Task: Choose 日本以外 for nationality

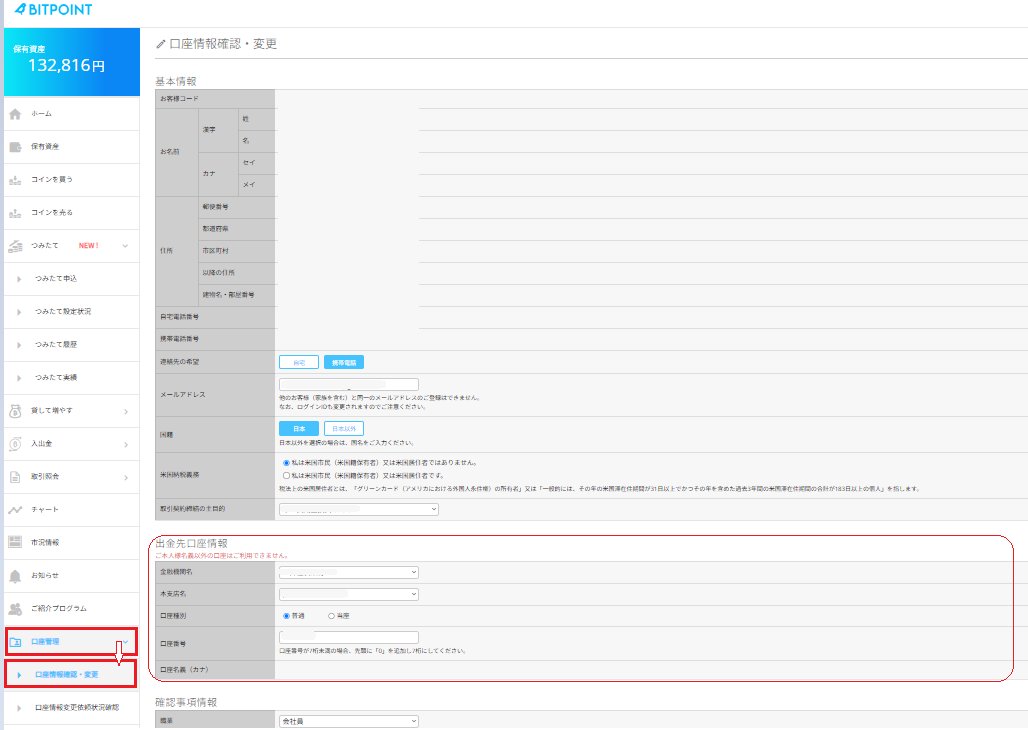Action: pos(344,429)
